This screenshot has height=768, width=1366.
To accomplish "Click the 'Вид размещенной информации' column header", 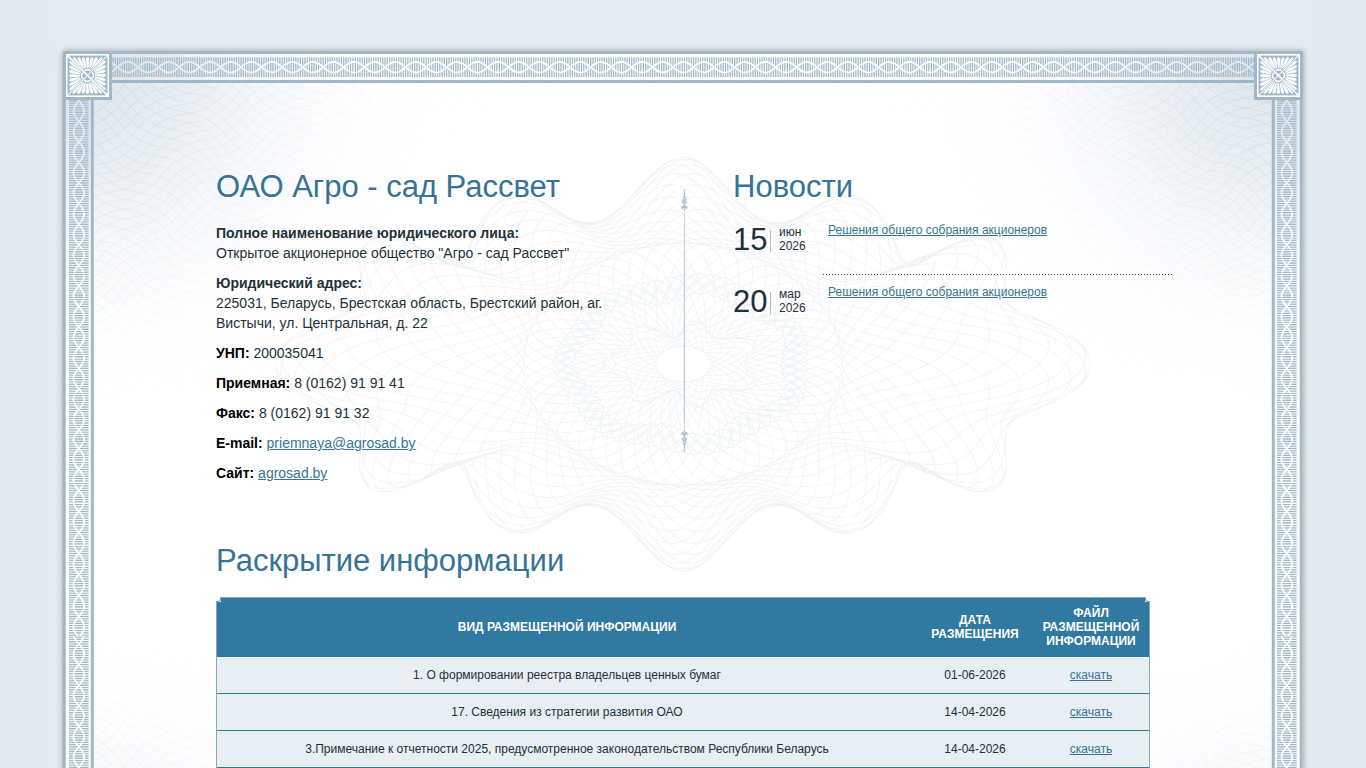I will pyautogui.click(x=567, y=627).
